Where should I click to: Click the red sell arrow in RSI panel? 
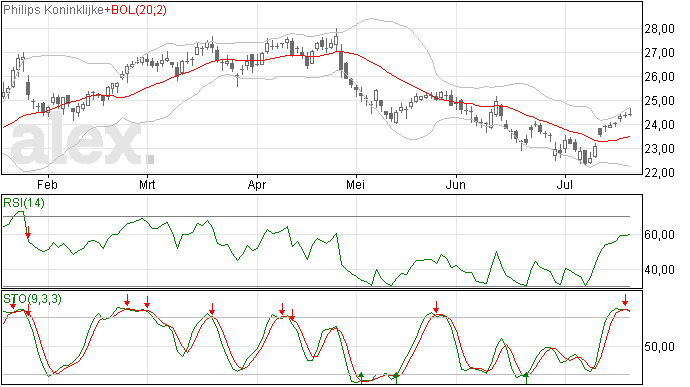[x=28, y=232]
